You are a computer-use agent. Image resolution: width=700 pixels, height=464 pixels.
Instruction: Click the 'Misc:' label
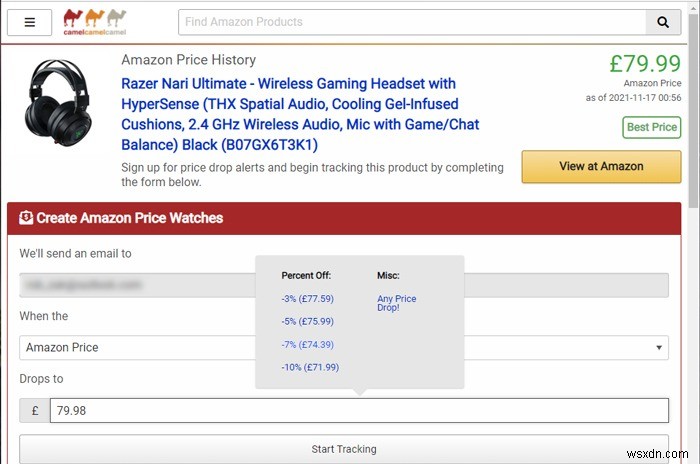point(388,276)
